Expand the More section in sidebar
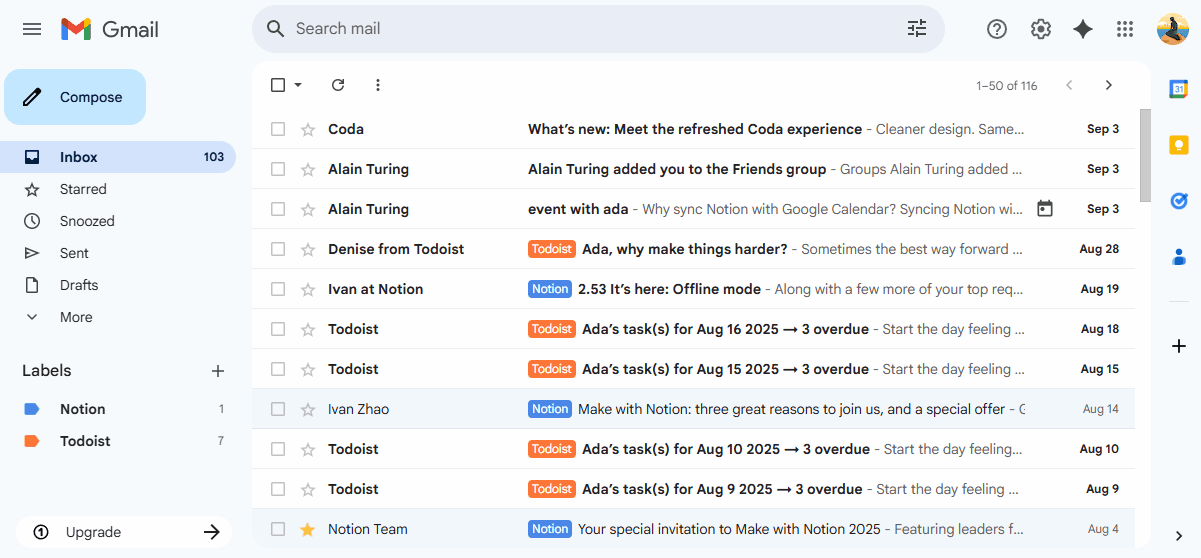The height and width of the screenshot is (558, 1201). (75, 317)
